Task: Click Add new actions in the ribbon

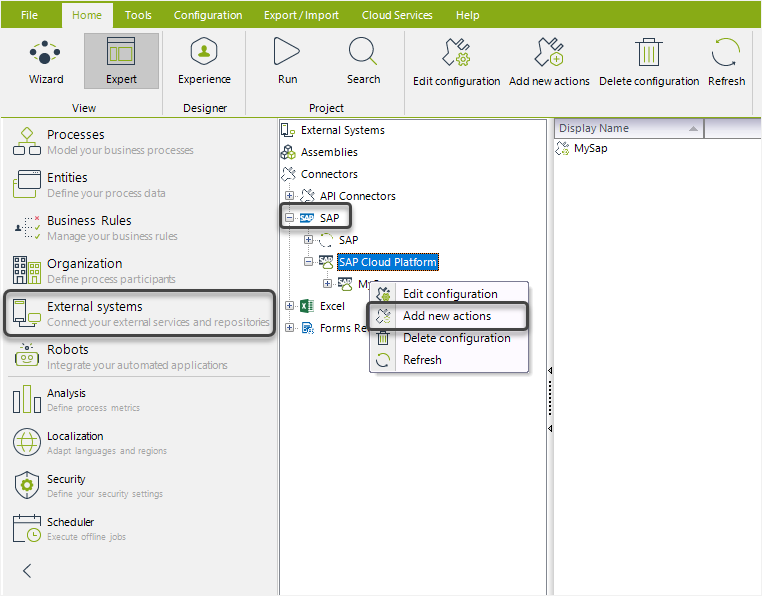Action: click(549, 62)
